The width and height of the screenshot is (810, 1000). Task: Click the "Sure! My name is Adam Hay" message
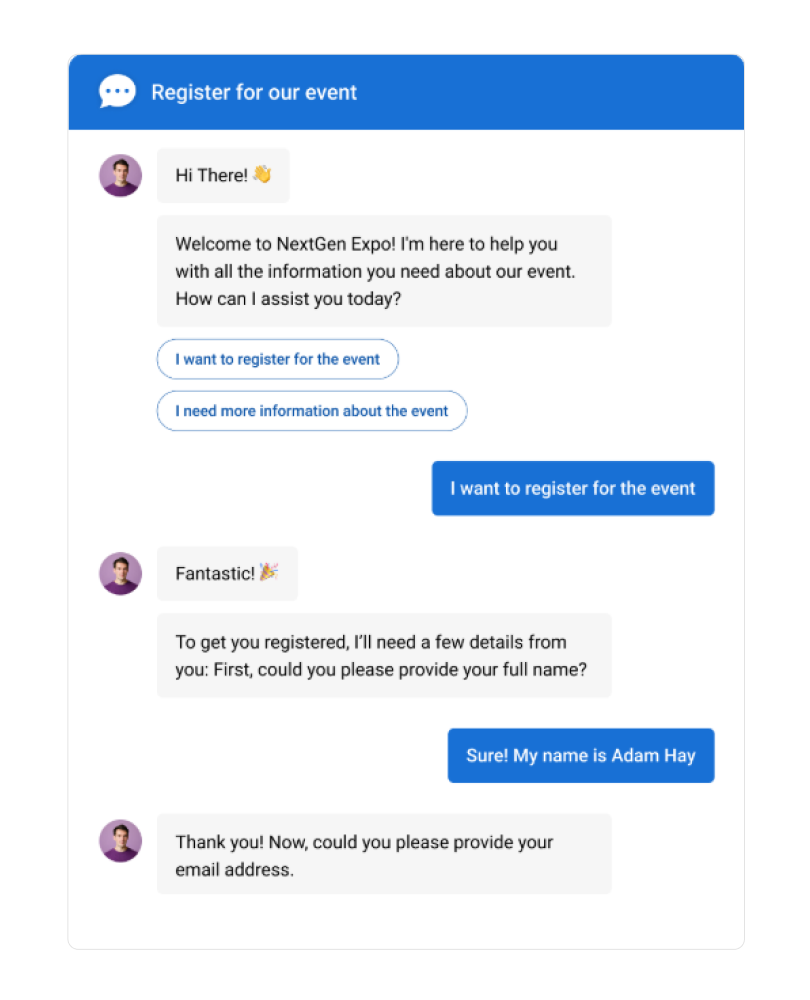(x=580, y=756)
